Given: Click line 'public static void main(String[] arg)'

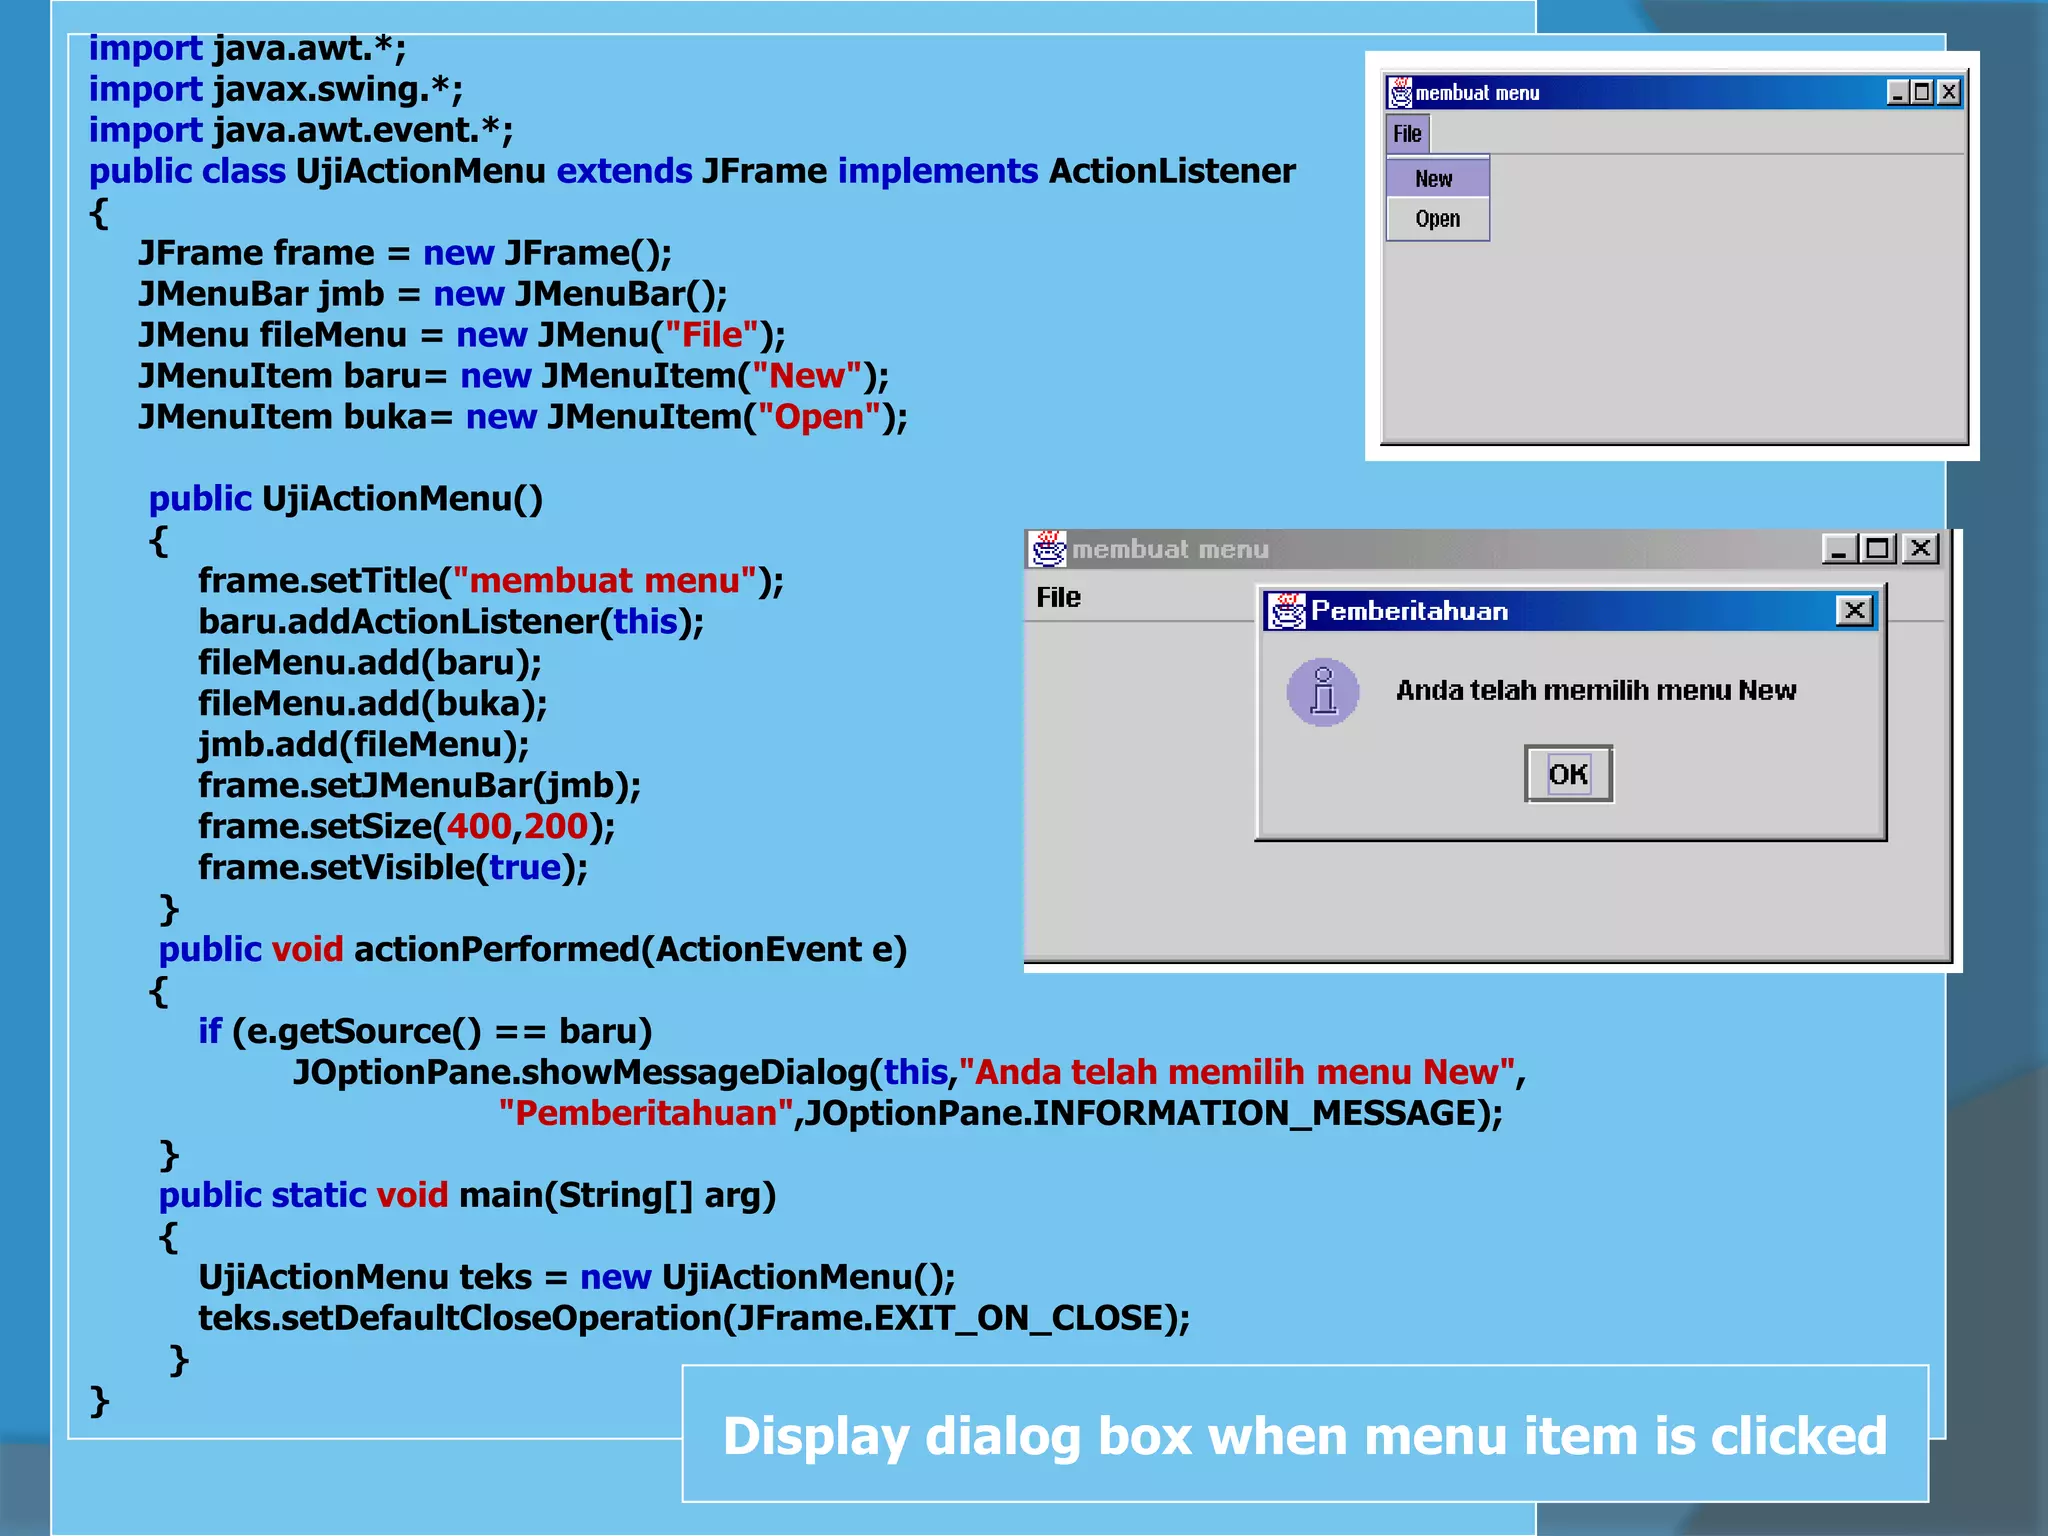Looking at the screenshot, I should 467,1195.
